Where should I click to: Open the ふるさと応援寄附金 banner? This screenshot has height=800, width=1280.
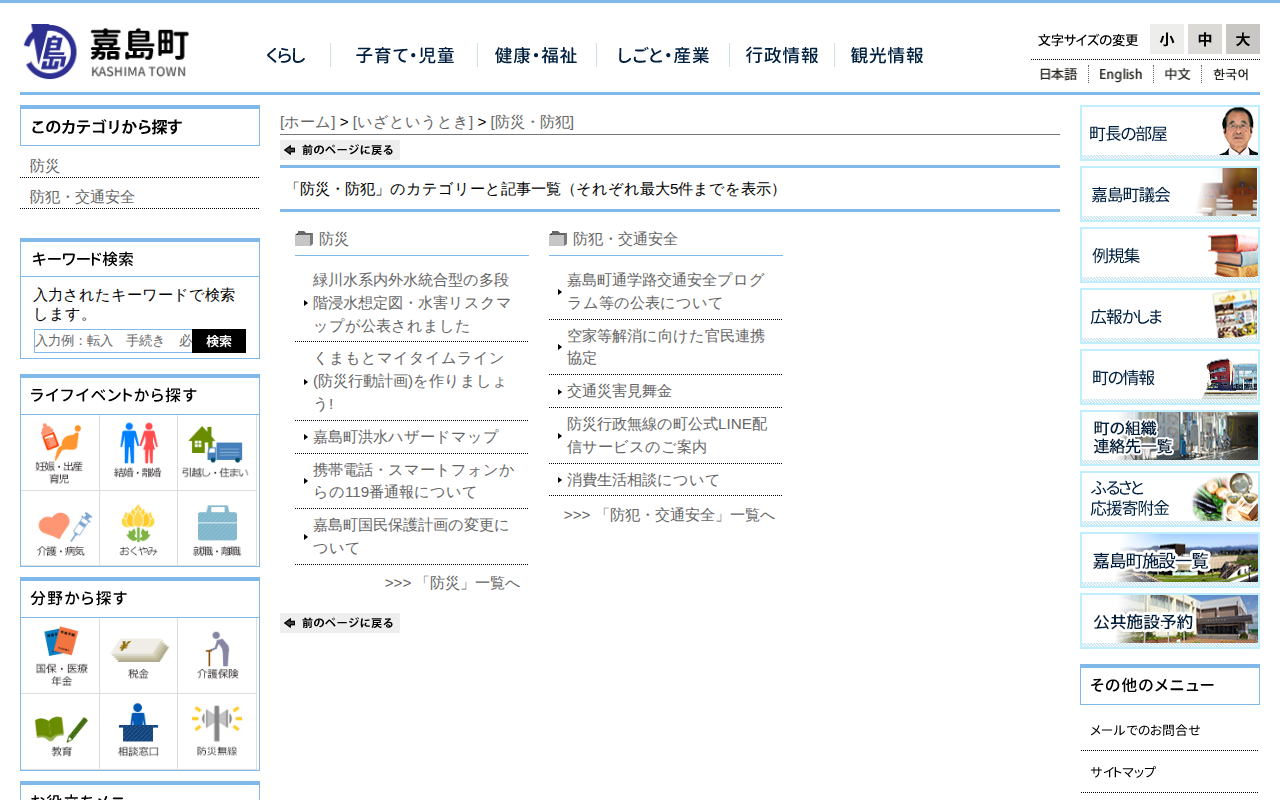1170,499
